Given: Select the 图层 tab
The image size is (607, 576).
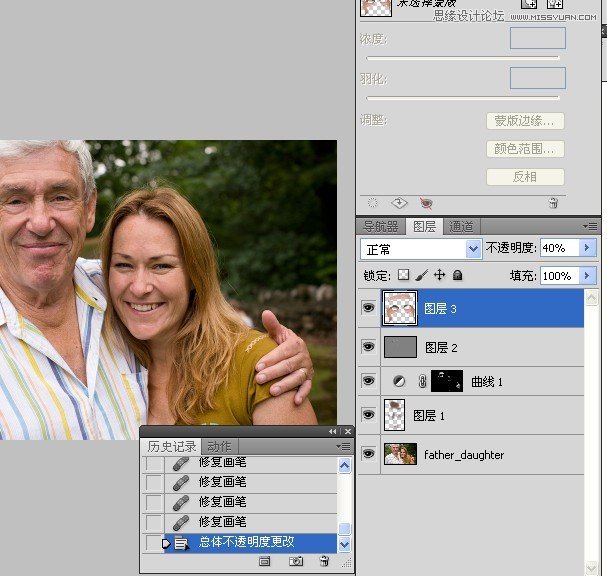Looking at the screenshot, I should click(x=424, y=226).
